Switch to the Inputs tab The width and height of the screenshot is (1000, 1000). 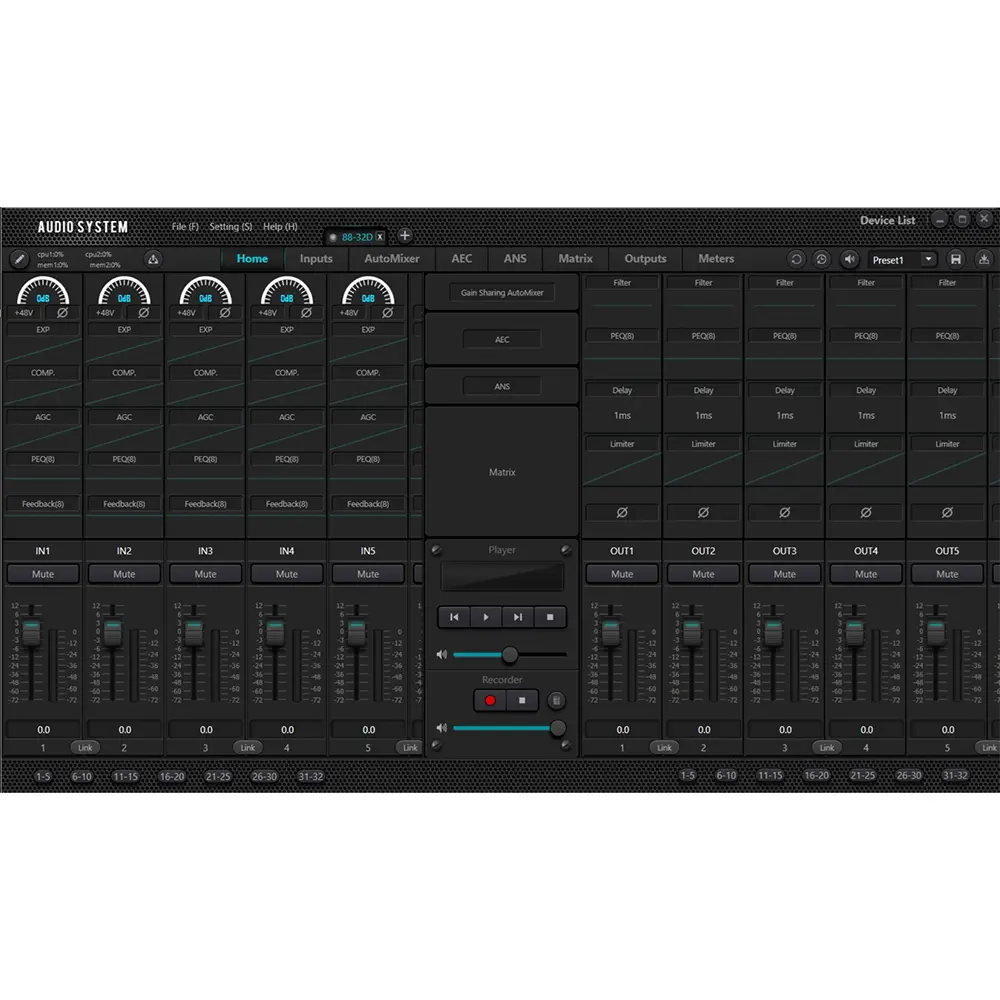pos(316,258)
